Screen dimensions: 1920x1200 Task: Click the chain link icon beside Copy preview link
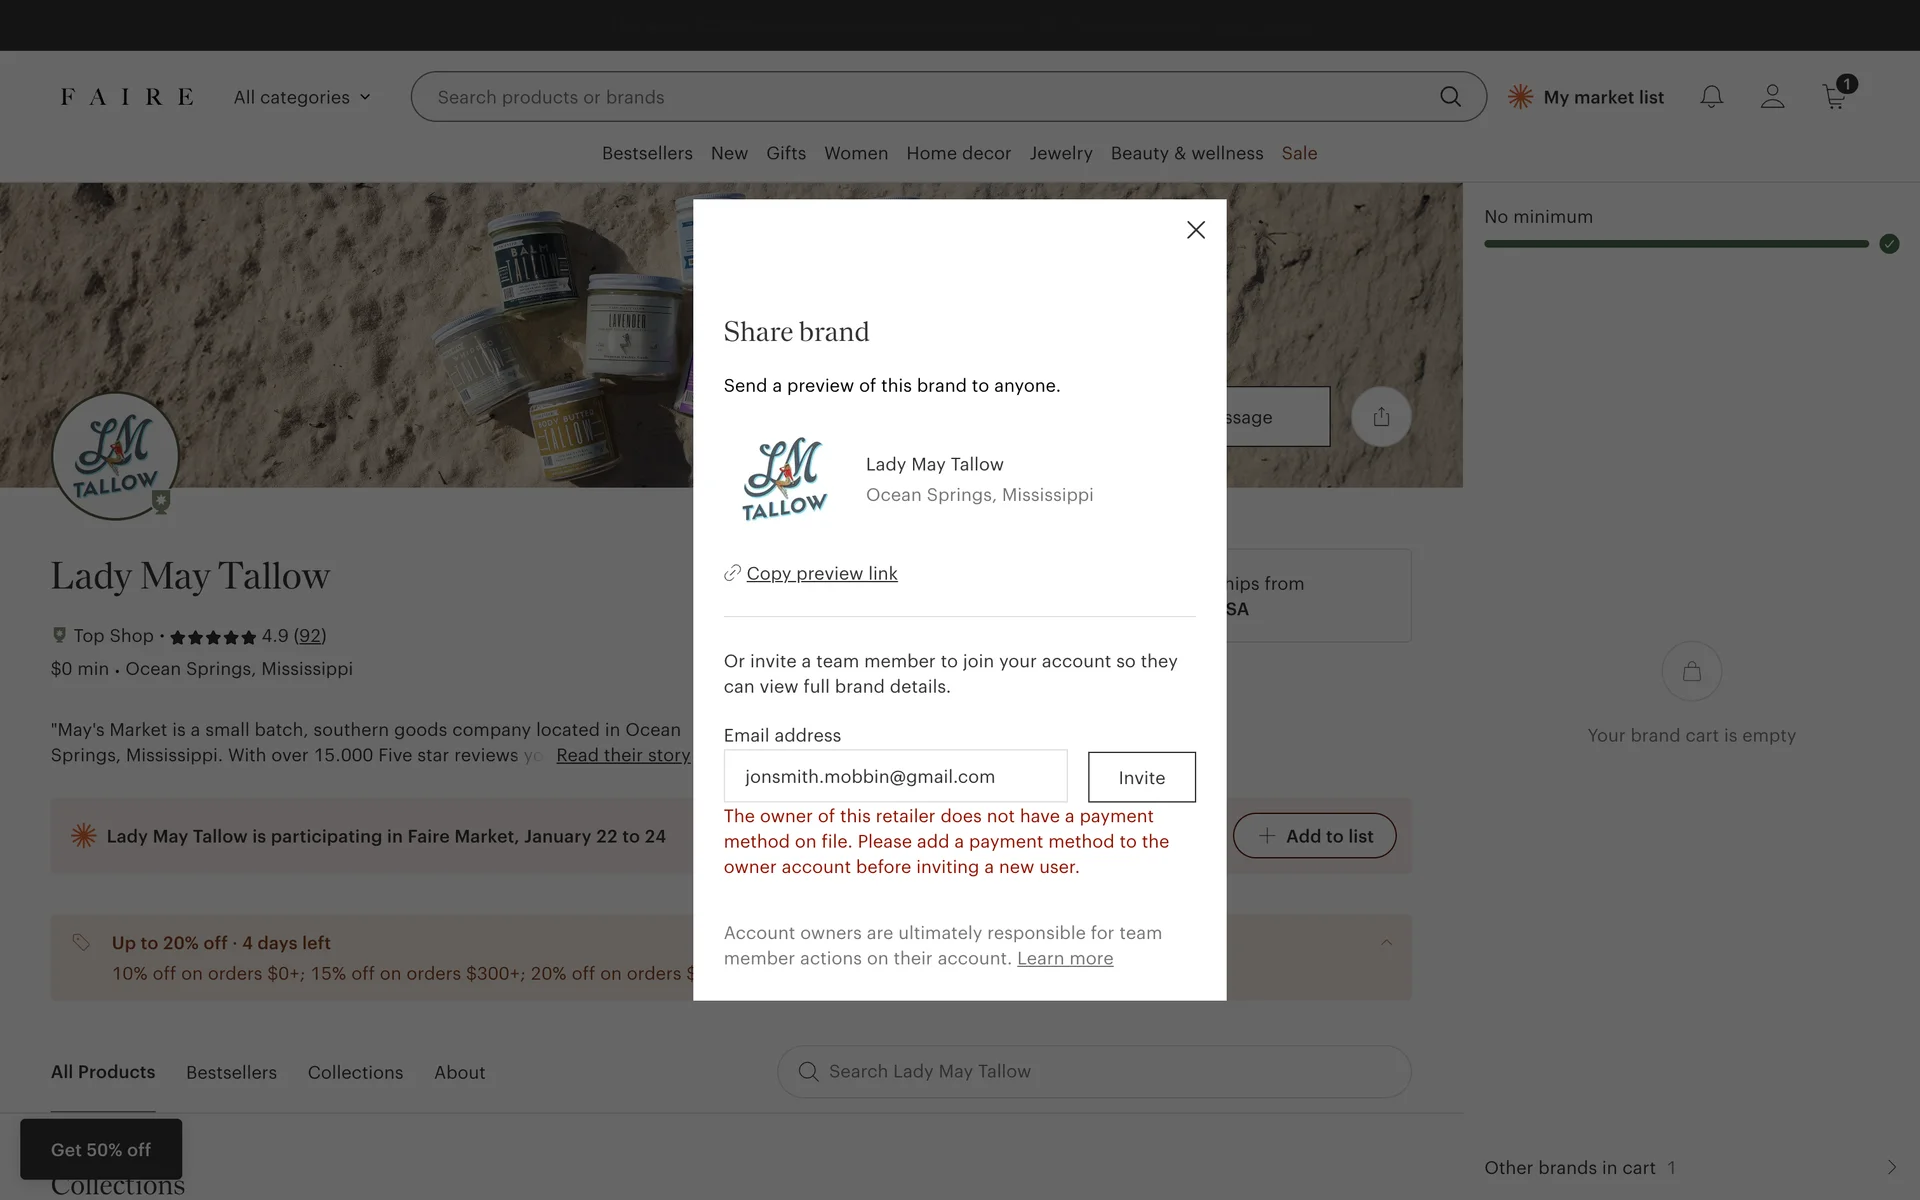732,573
